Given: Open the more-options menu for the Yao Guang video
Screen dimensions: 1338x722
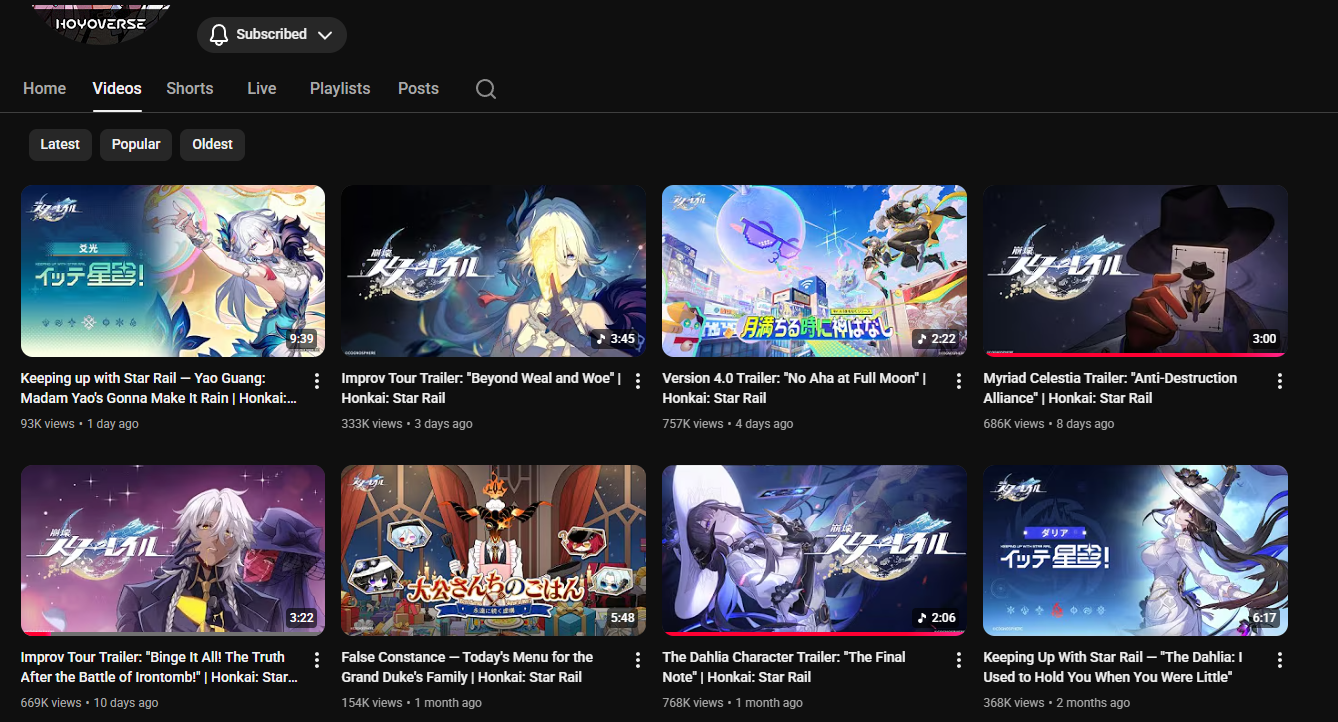Looking at the screenshot, I should [317, 381].
